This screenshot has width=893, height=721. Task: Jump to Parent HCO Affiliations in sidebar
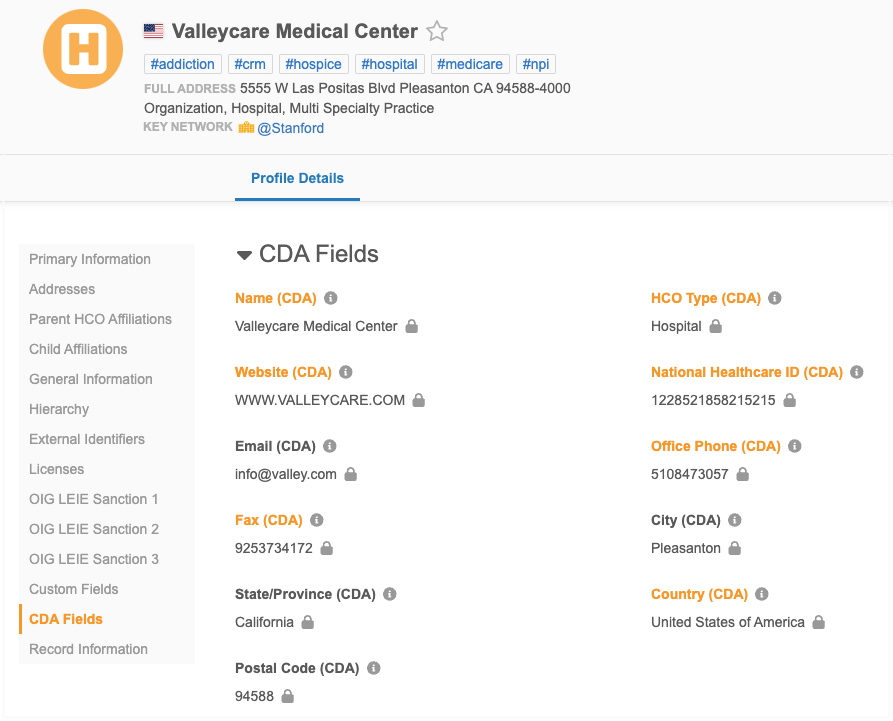coord(100,319)
